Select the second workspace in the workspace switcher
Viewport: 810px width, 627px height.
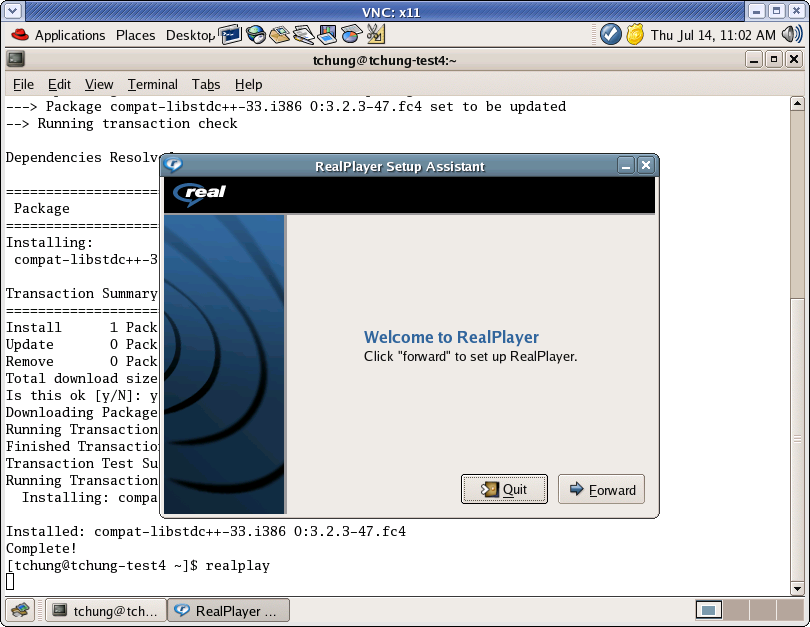[x=736, y=610]
